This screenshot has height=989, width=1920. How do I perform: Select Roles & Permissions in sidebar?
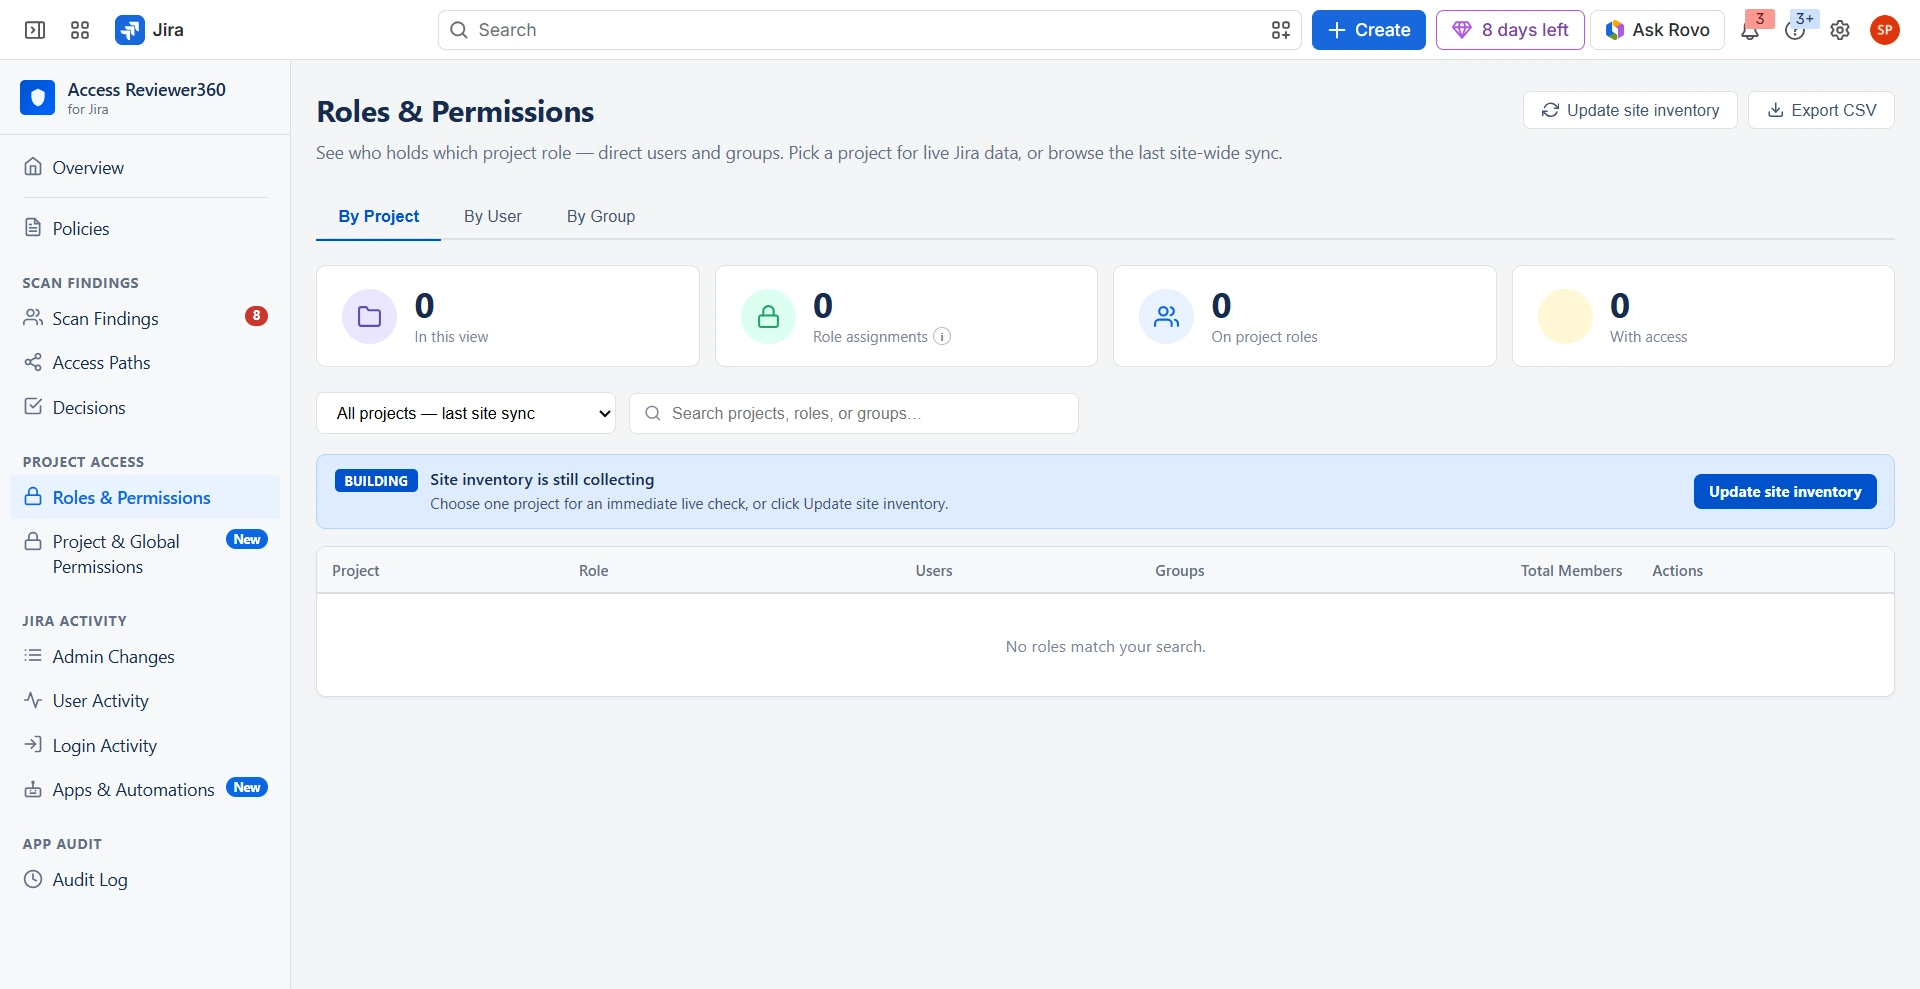[145, 498]
